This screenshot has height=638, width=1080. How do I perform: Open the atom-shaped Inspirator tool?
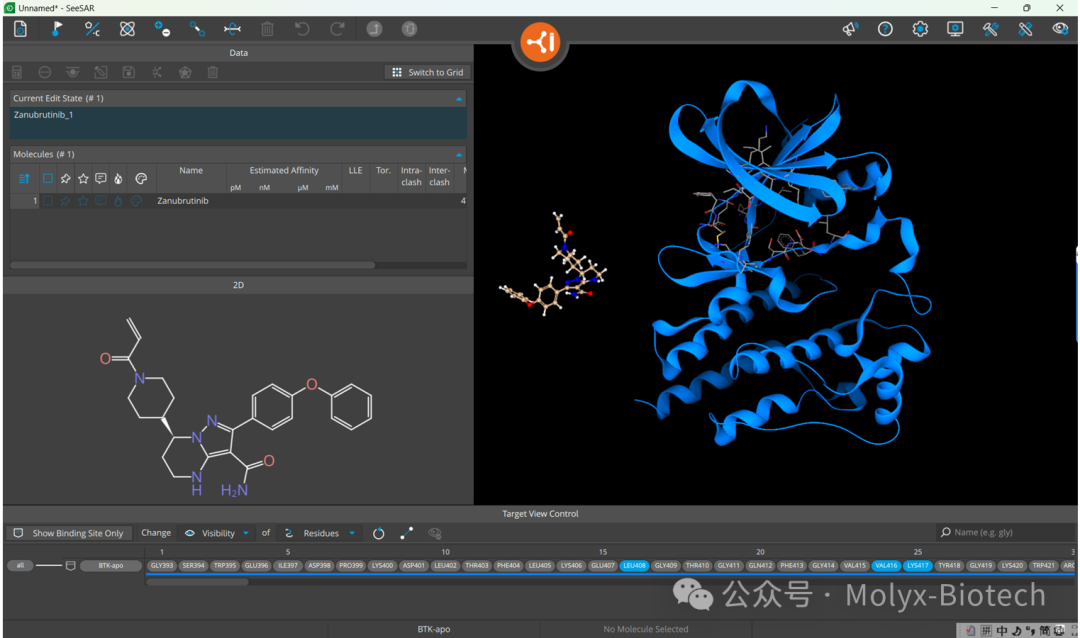(x=127, y=29)
